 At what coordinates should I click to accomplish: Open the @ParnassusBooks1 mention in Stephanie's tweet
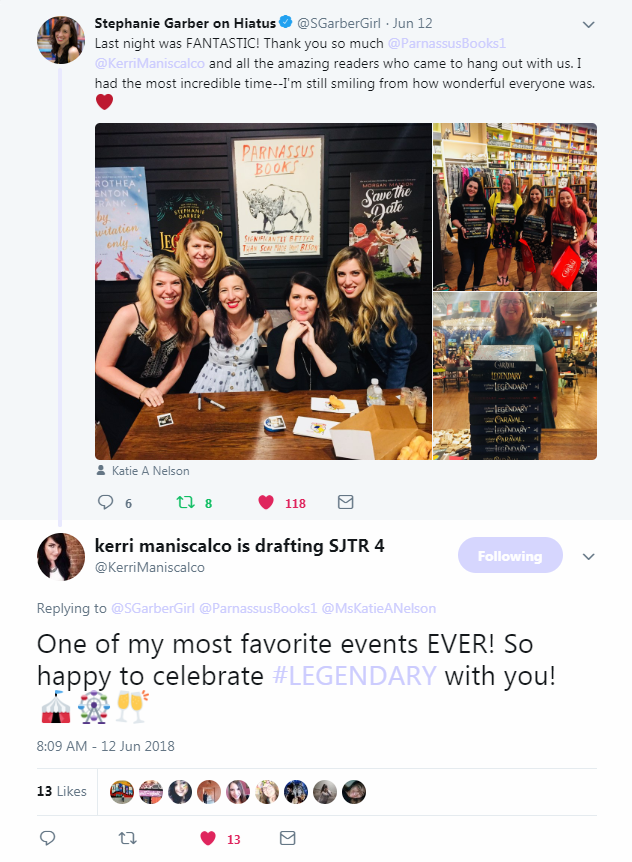pyautogui.click(x=447, y=43)
